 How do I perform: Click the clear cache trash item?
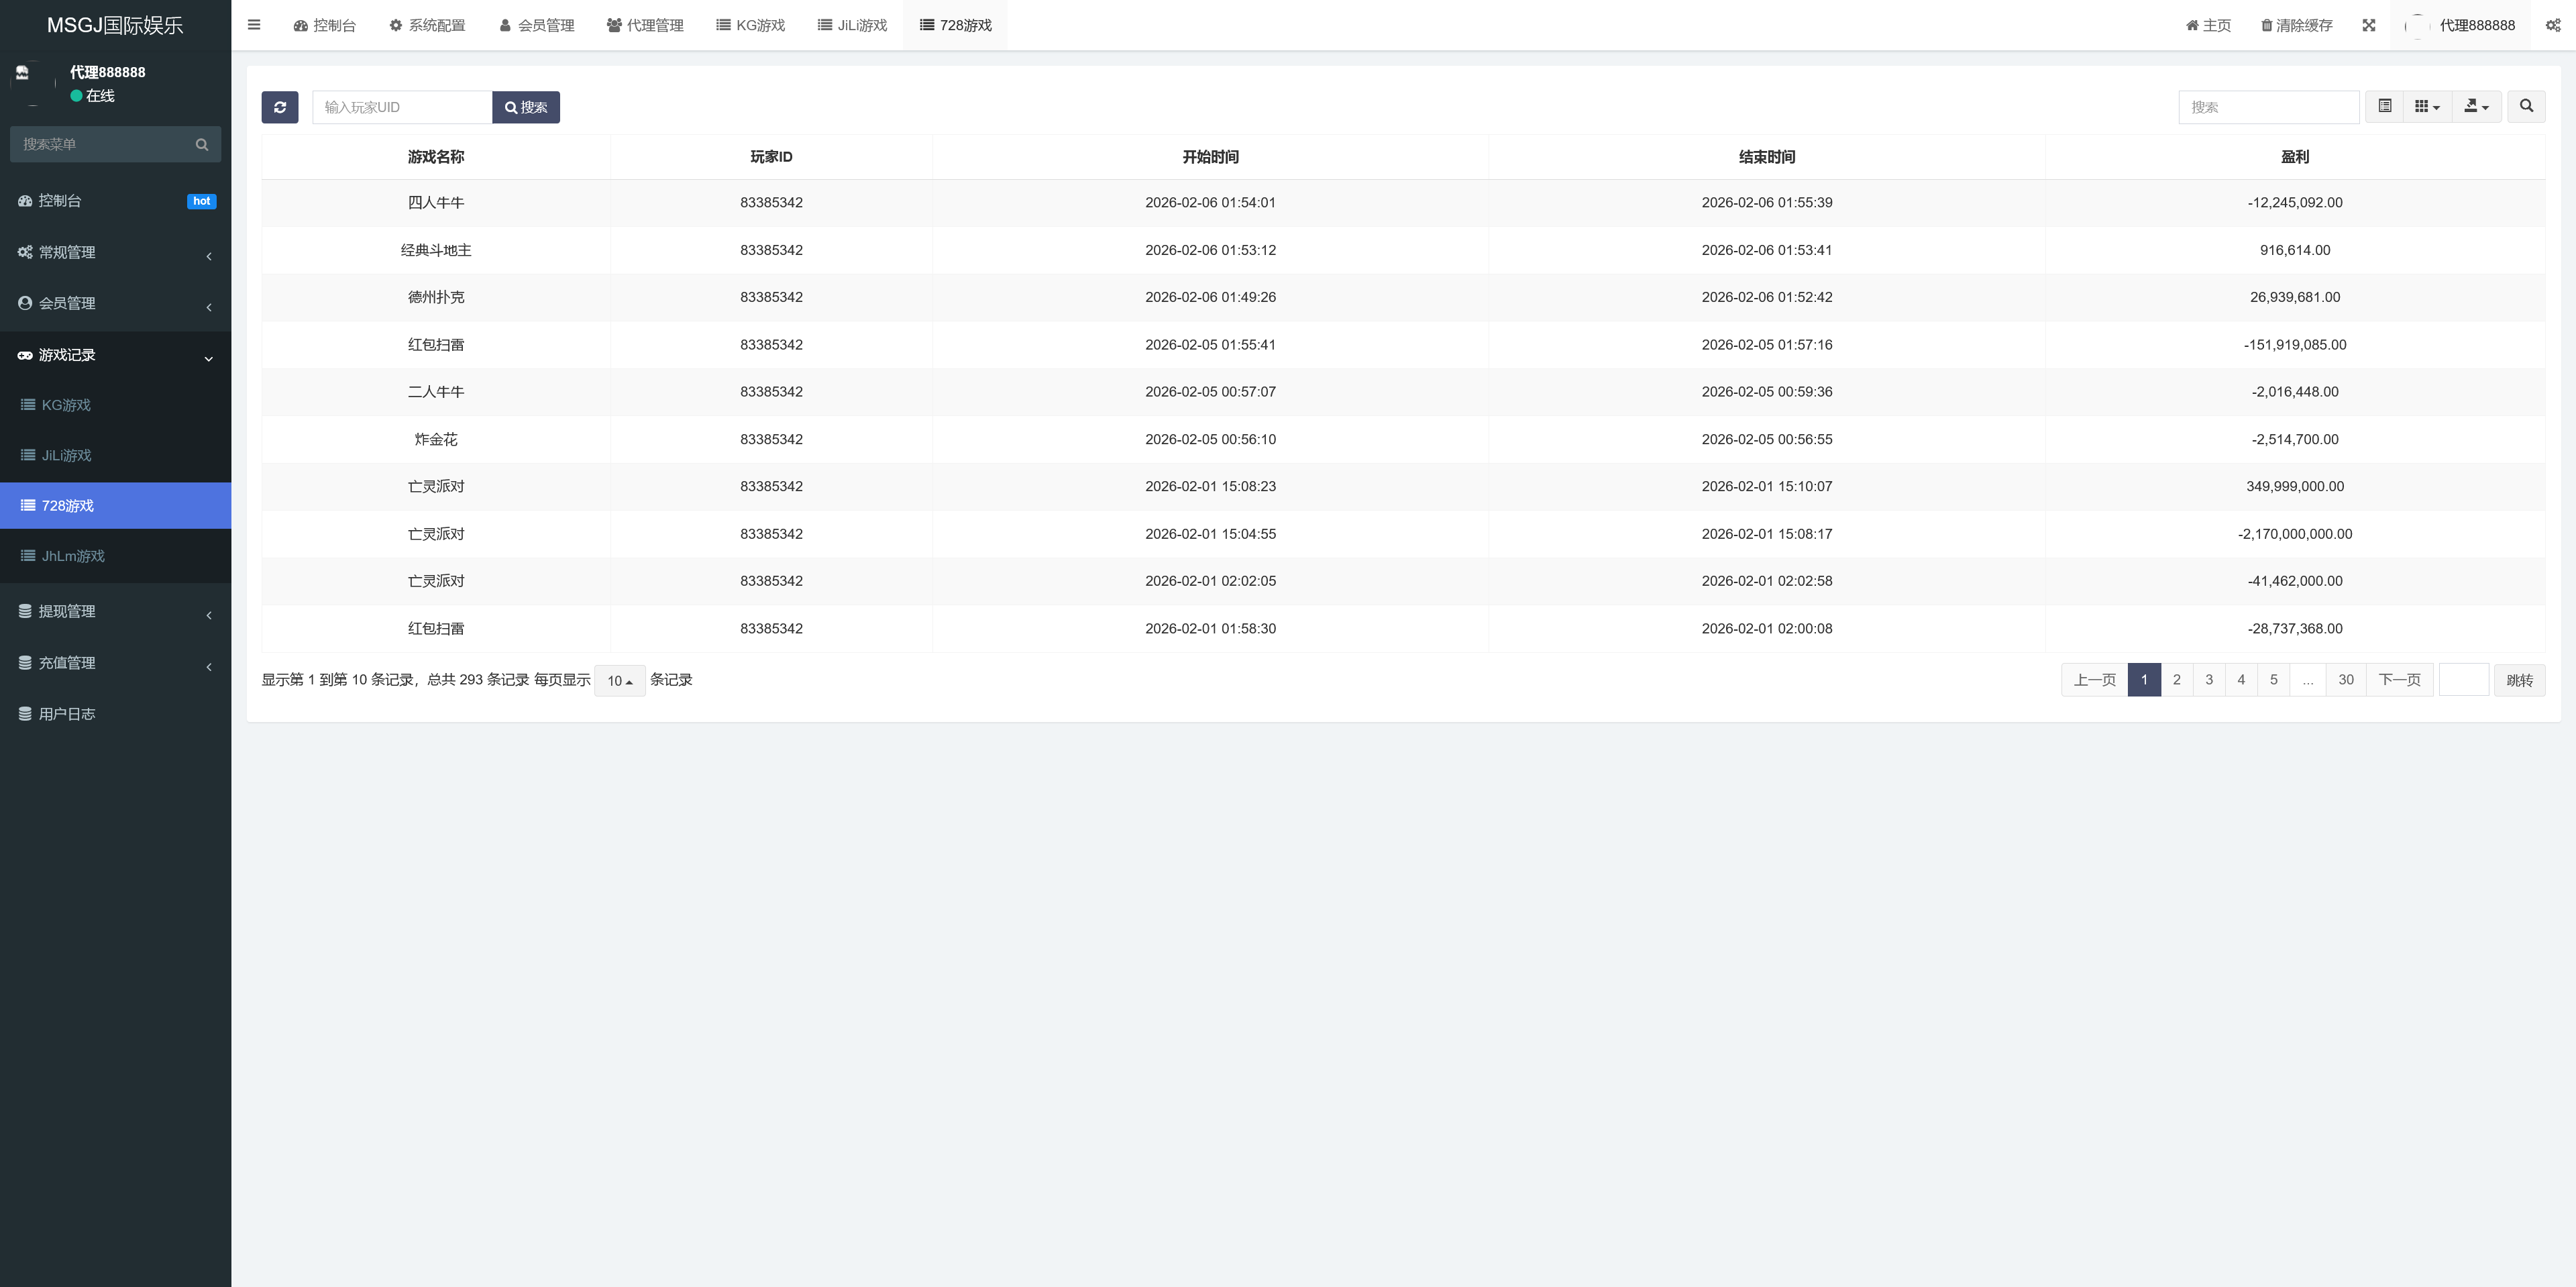(x=2296, y=25)
